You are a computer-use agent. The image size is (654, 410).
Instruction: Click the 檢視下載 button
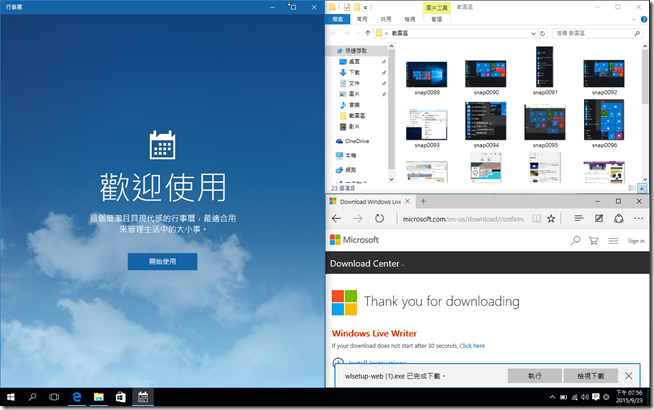[x=591, y=376]
